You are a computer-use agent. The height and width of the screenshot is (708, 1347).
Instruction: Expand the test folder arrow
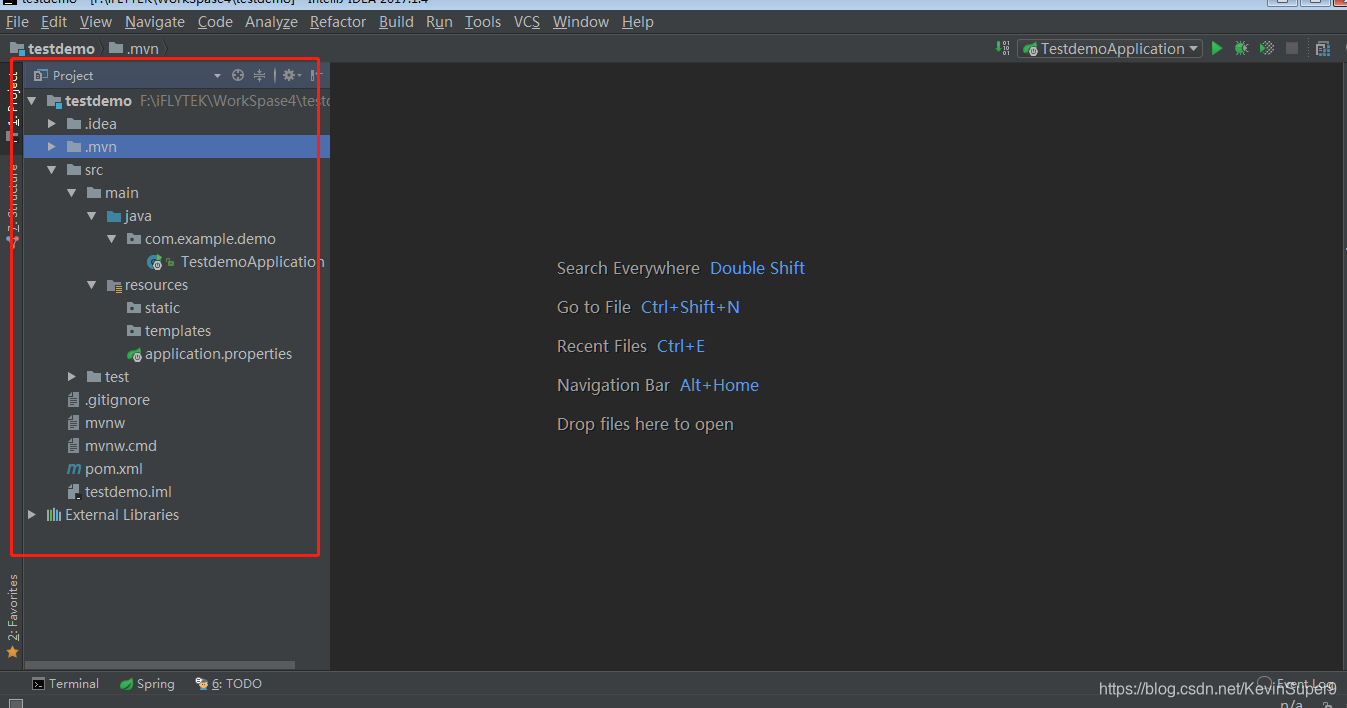pos(72,377)
